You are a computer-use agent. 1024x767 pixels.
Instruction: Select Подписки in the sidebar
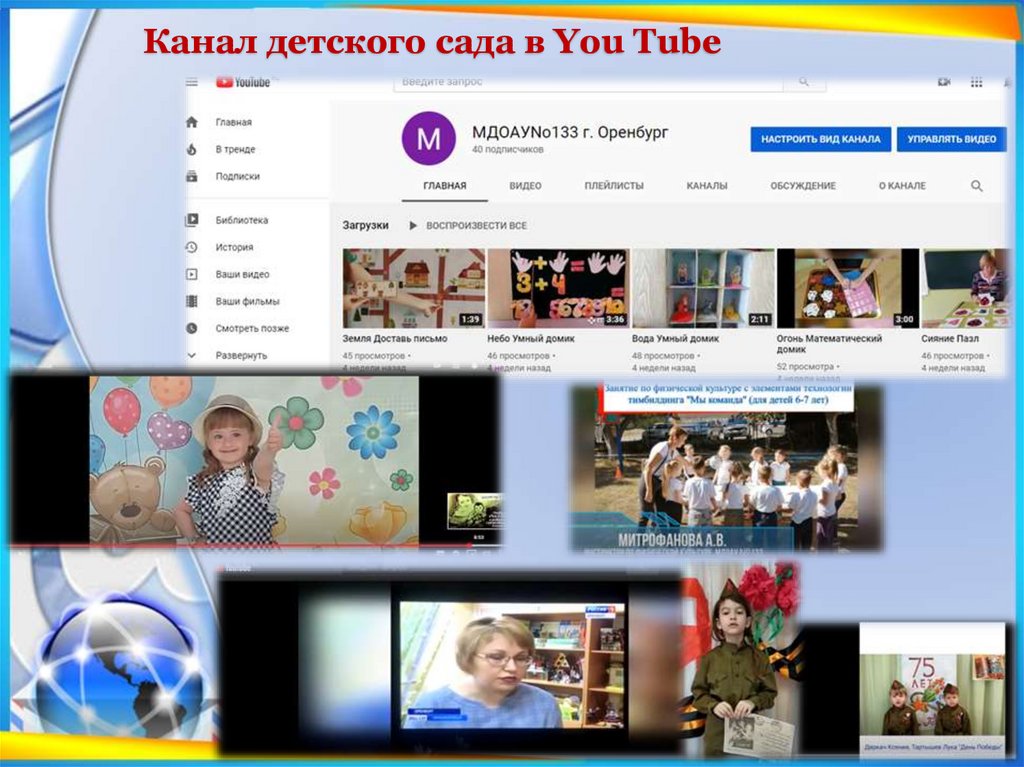tap(238, 176)
